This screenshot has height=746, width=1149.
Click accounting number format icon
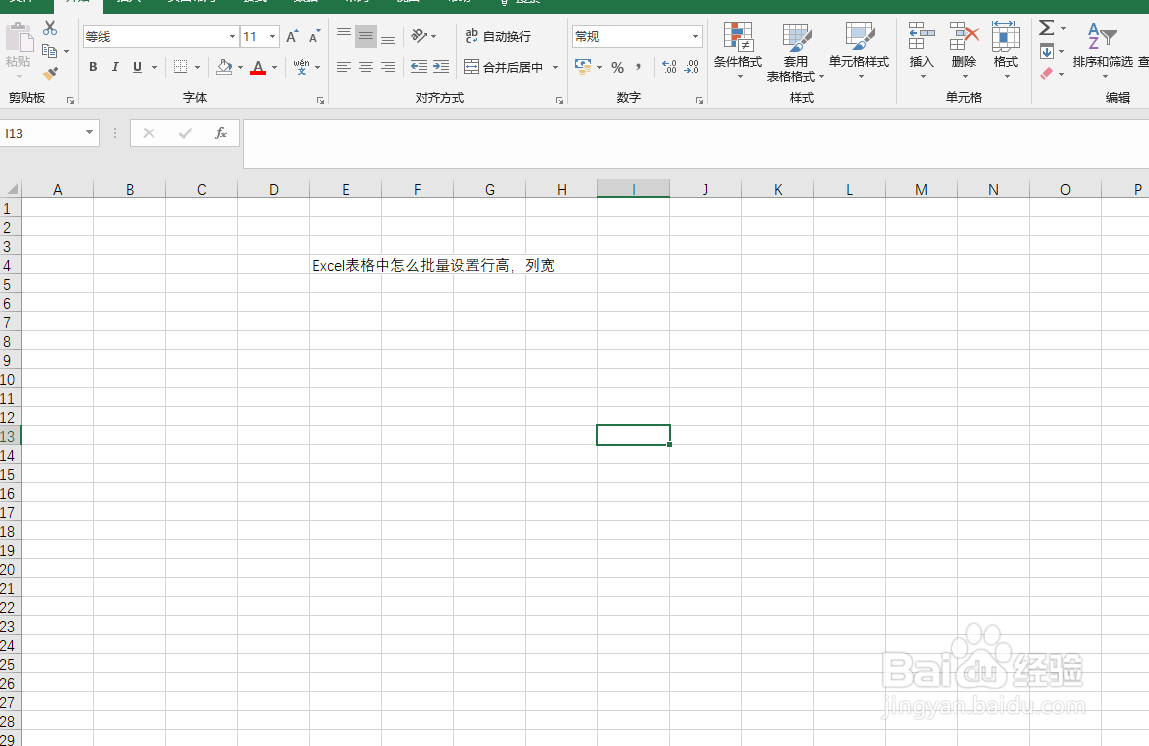(x=583, y=67)
